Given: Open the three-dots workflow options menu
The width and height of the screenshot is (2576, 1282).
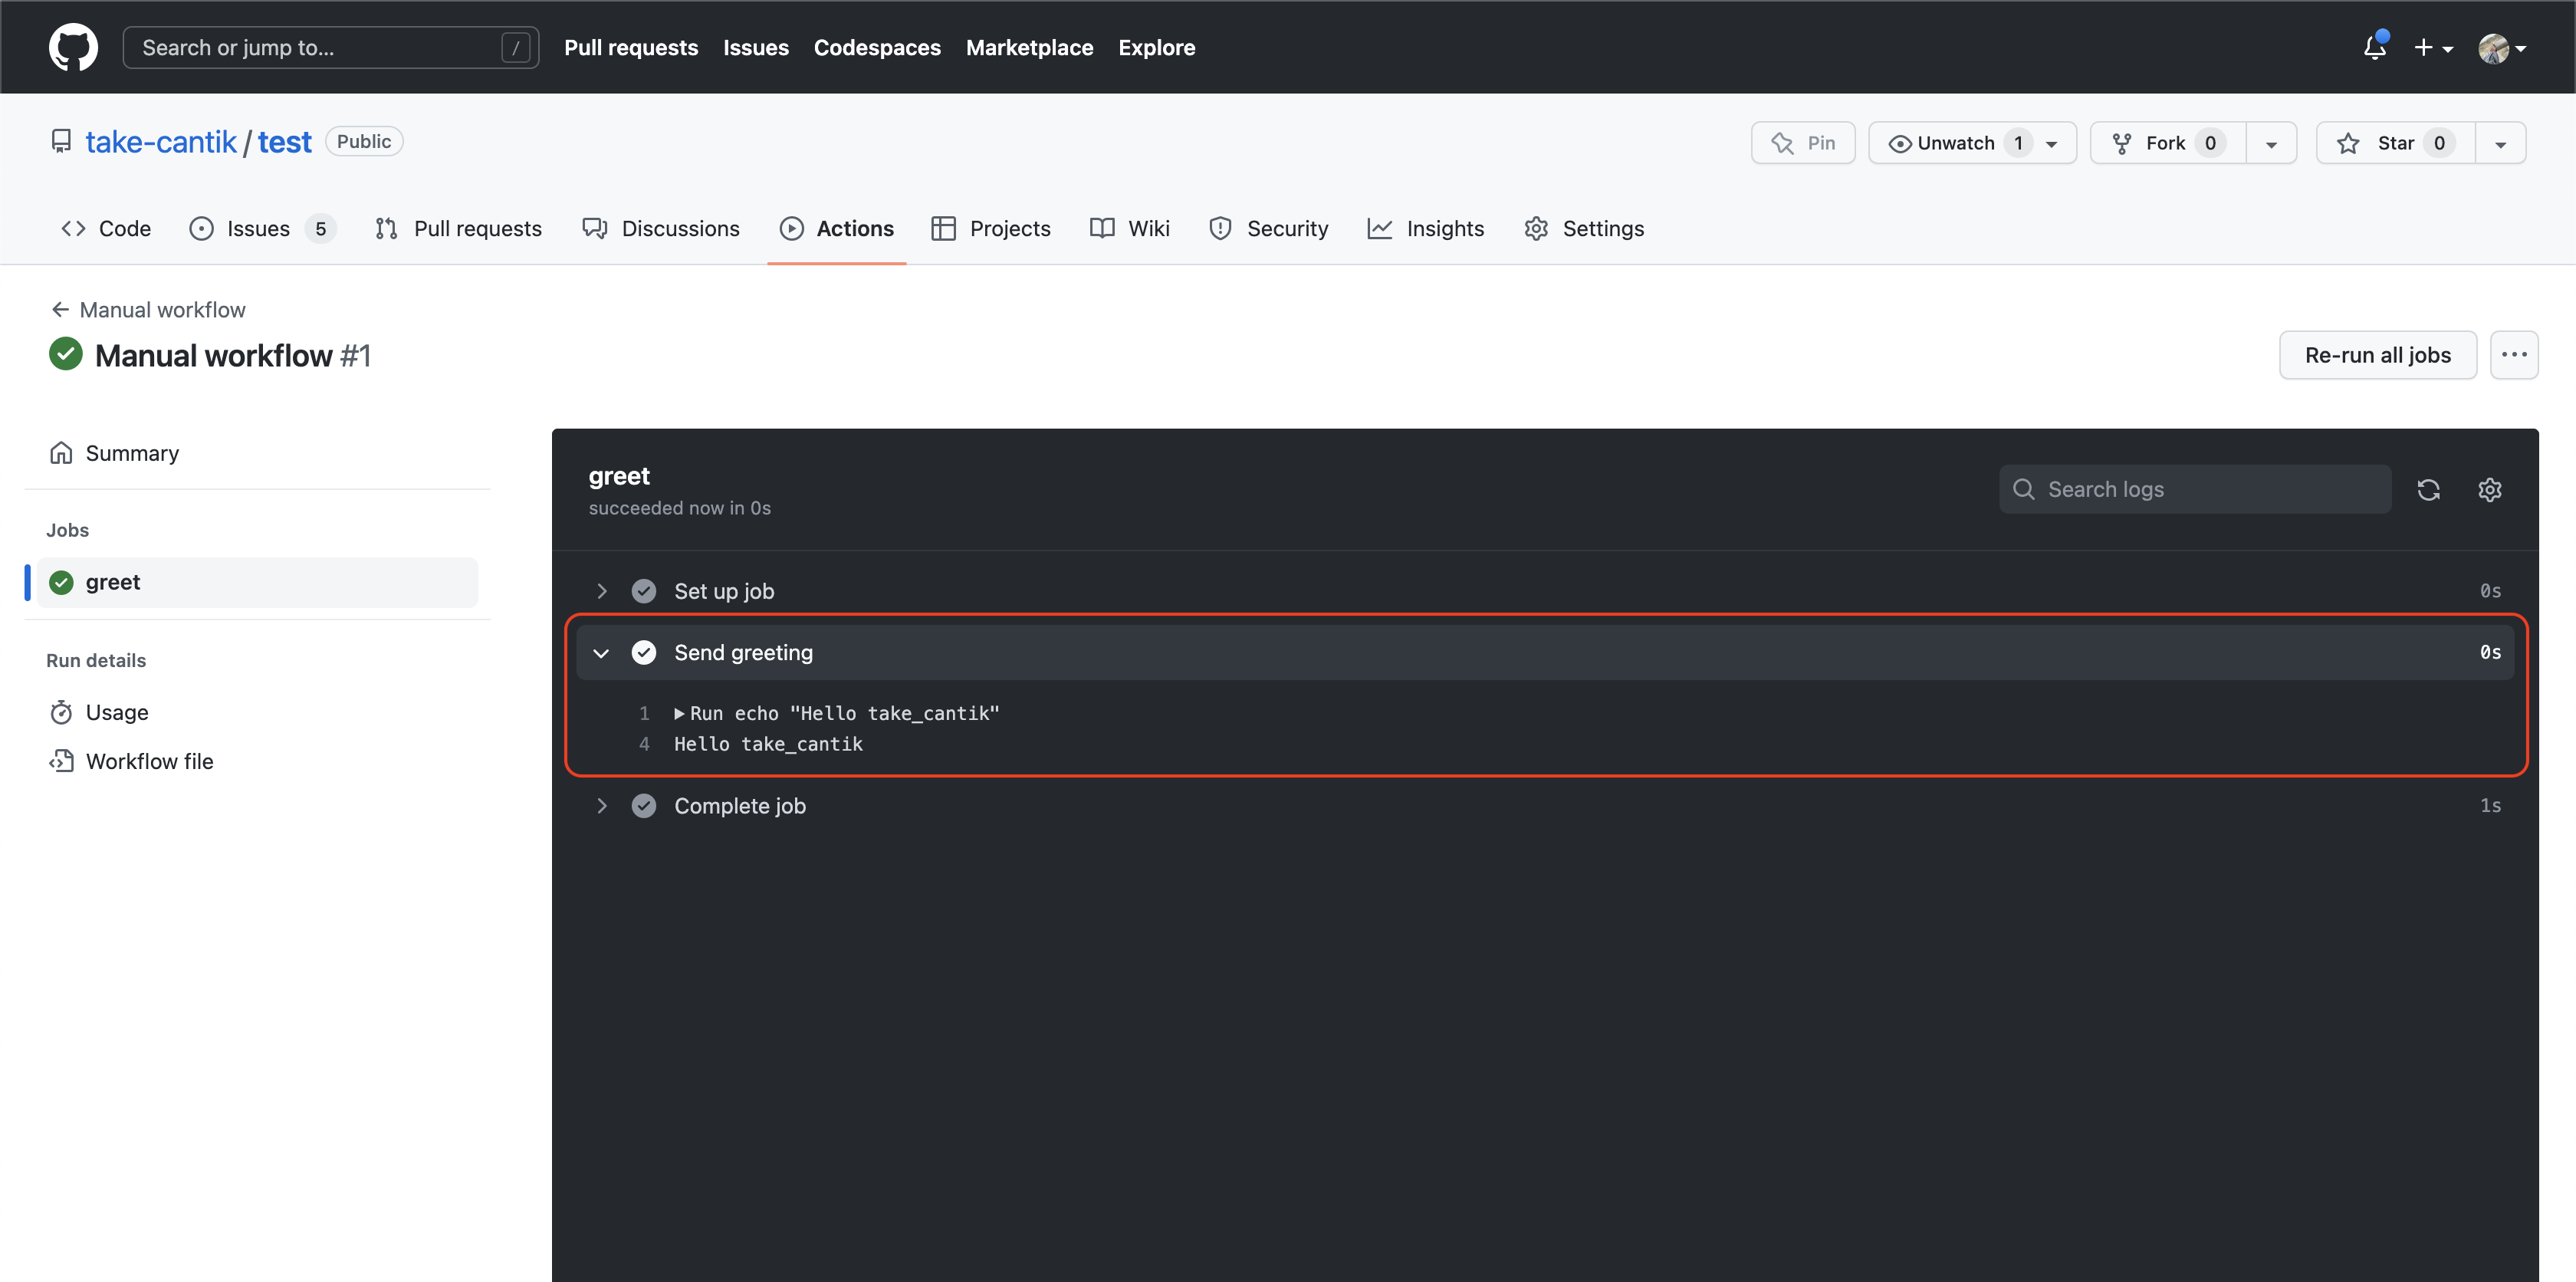Looking at the screenshot, I should pos(2513,355).
